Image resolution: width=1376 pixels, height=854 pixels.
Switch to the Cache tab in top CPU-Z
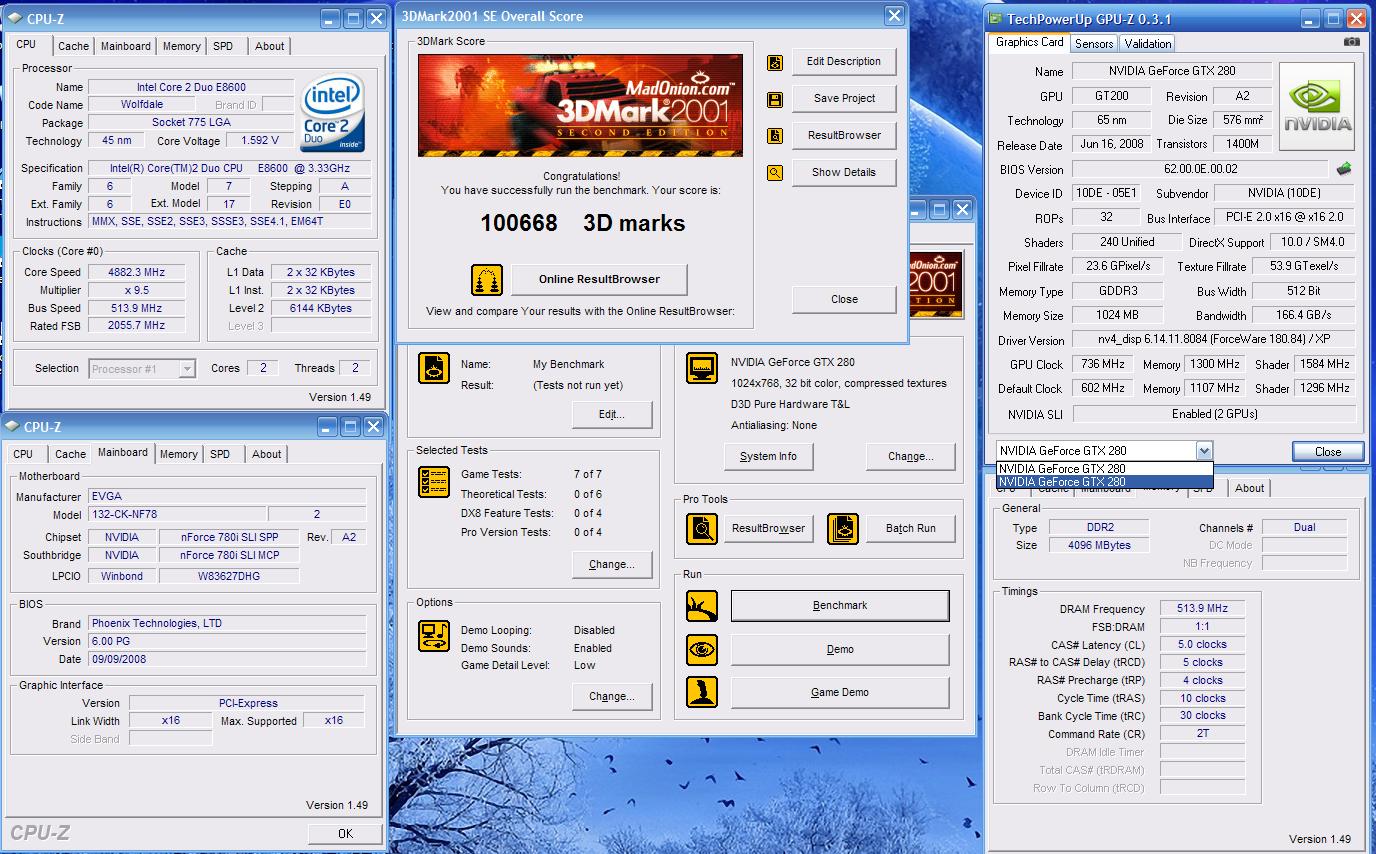[x=73, y=46]
